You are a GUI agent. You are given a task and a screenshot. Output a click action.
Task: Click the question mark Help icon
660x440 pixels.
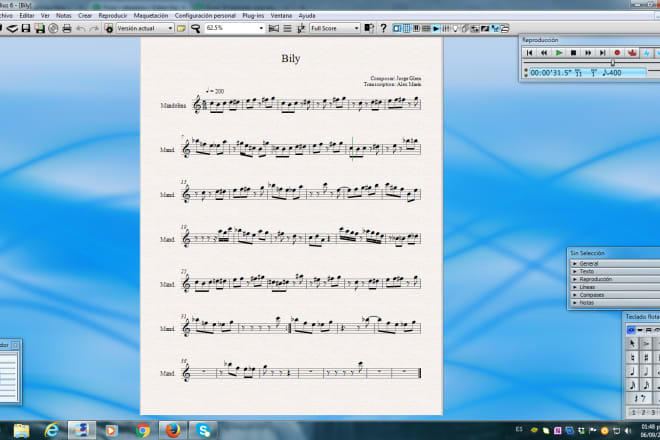point(383,28)
